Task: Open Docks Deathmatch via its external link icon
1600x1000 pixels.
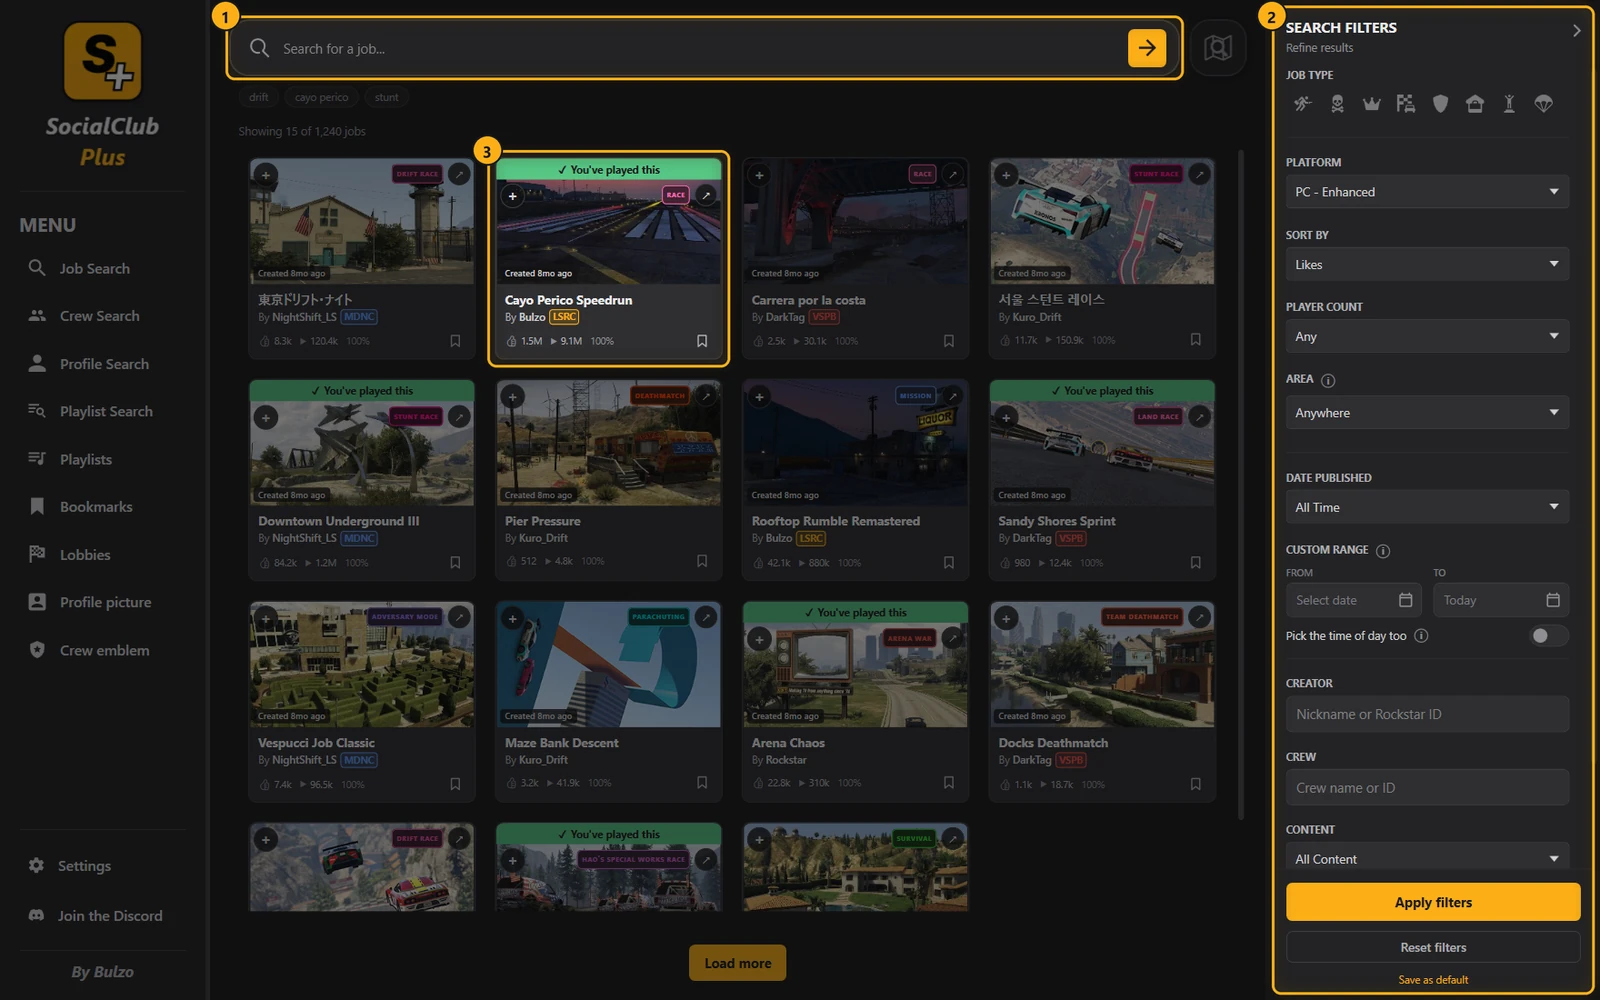Action: click(1199, 618)
